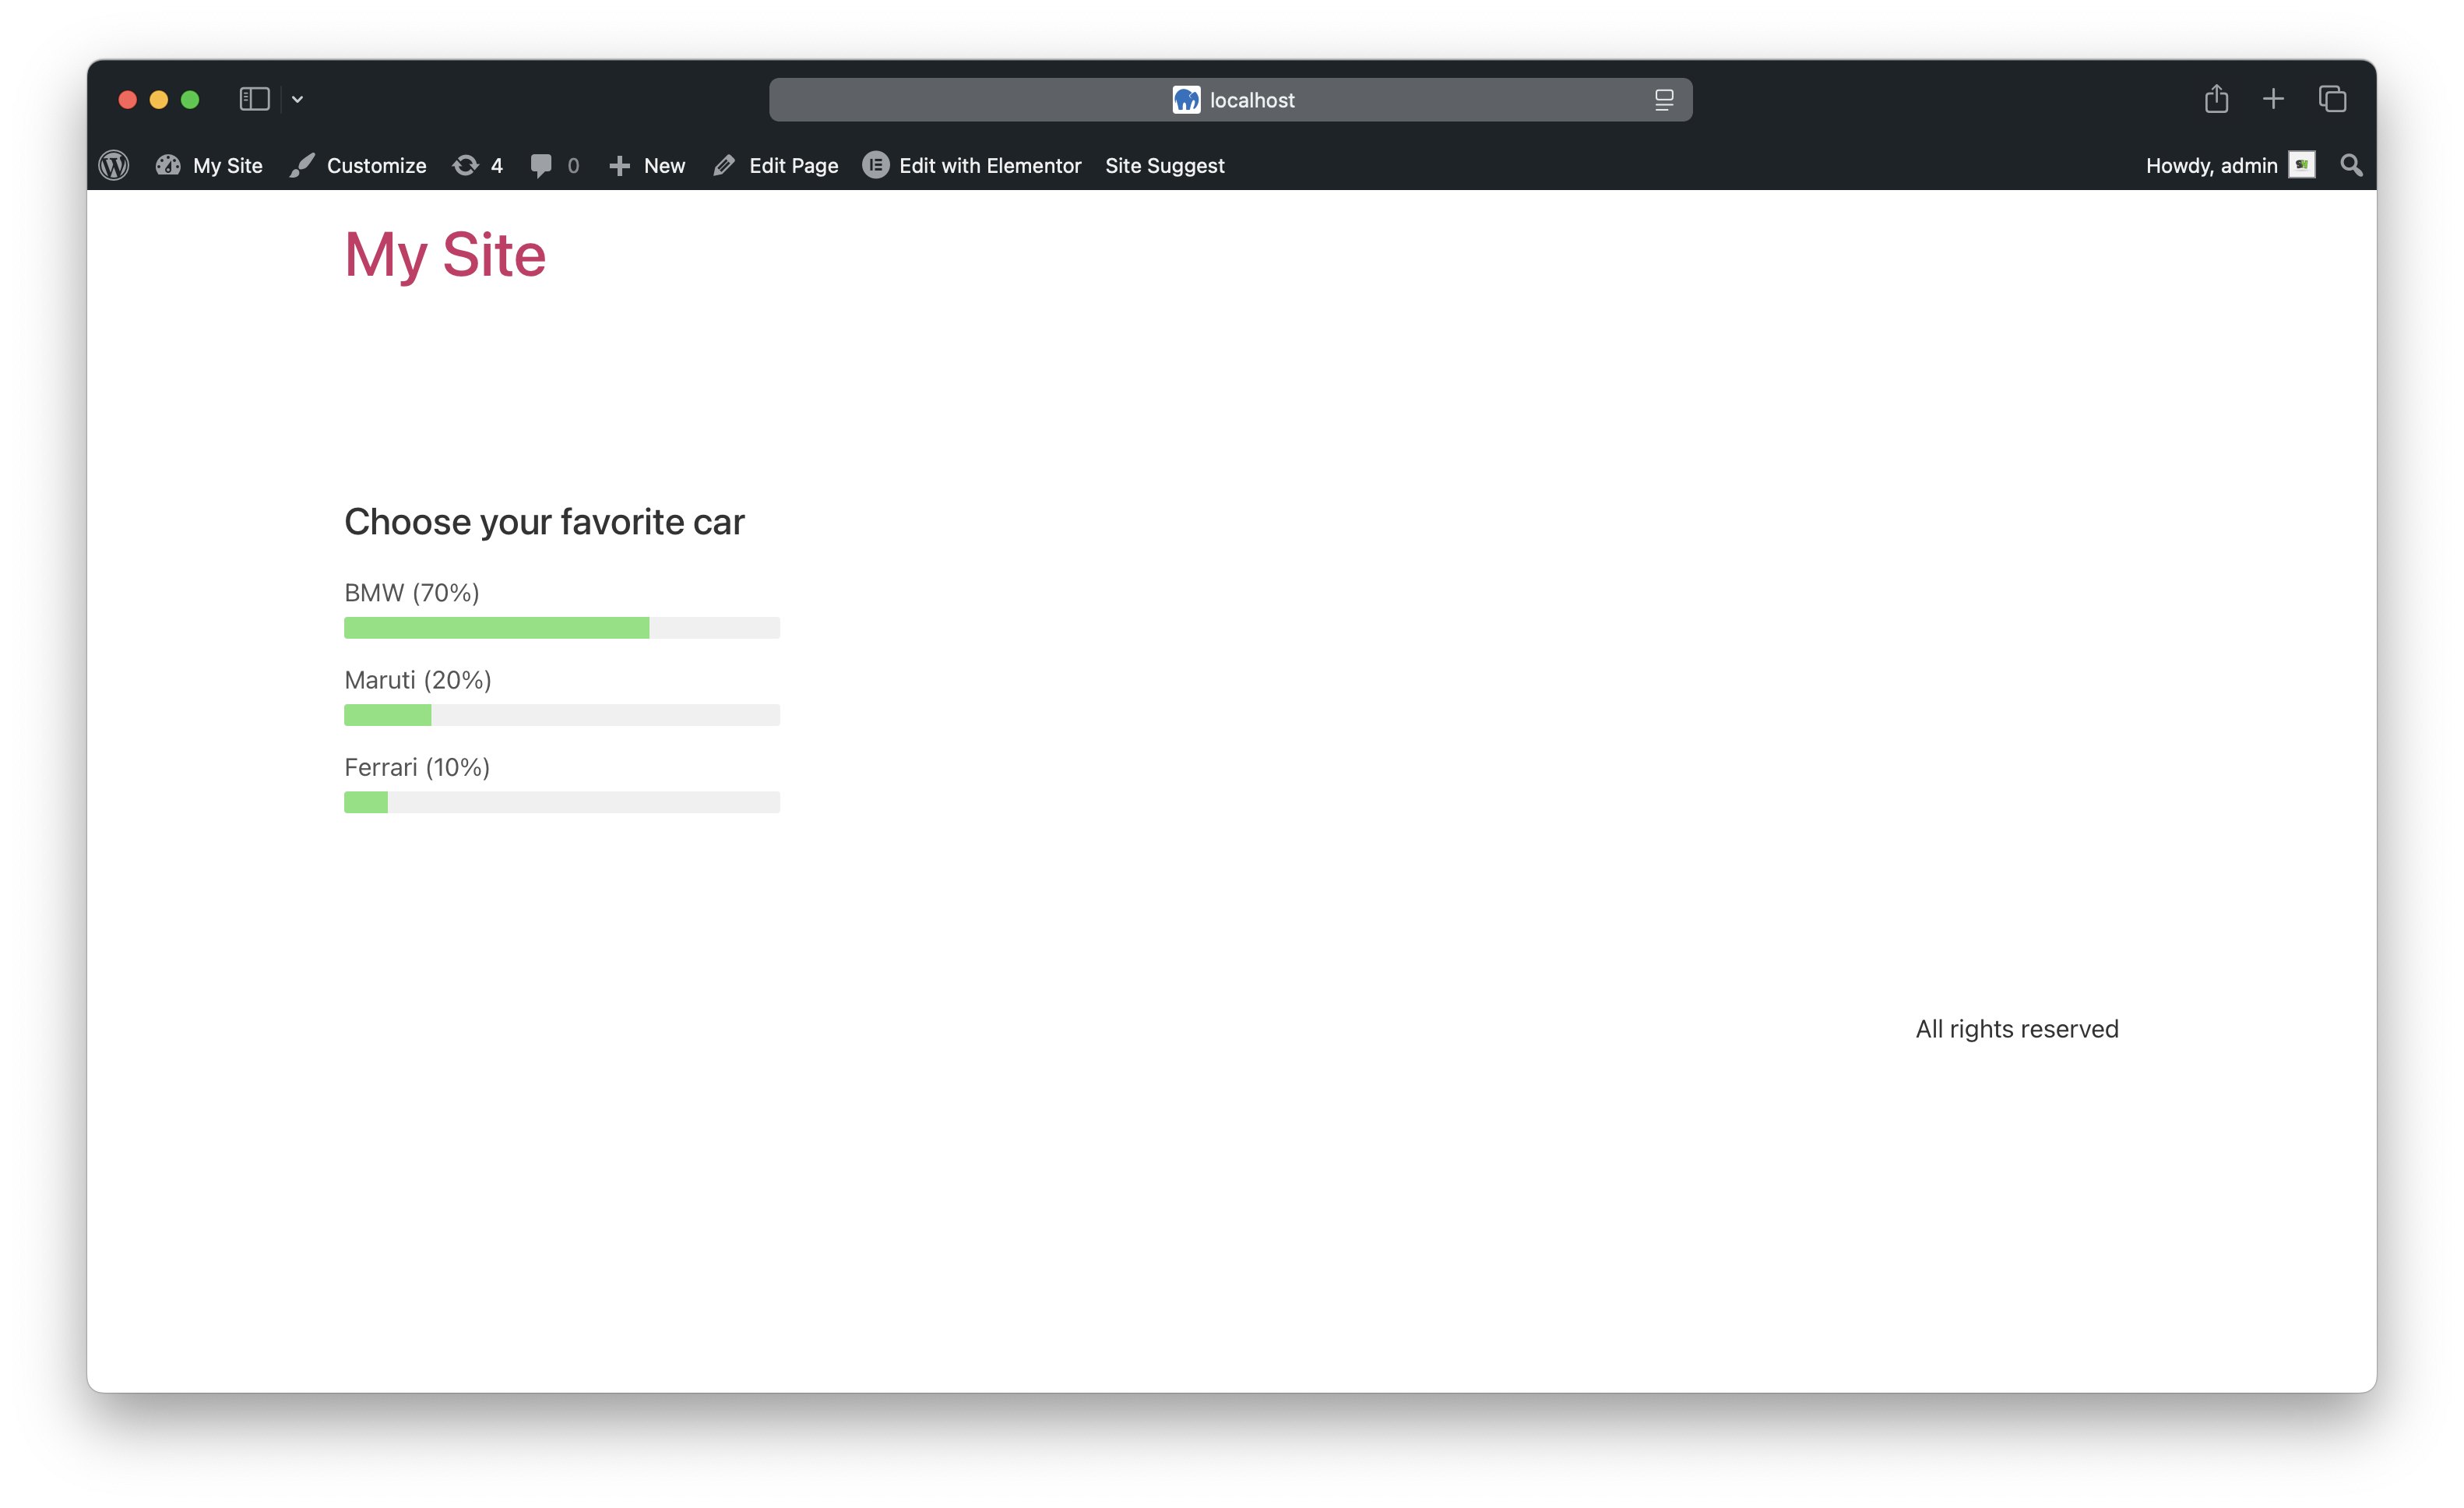Click the 'BMW (70%)' label
This screenshot has width=2464, height=1508.
(412, 592)
